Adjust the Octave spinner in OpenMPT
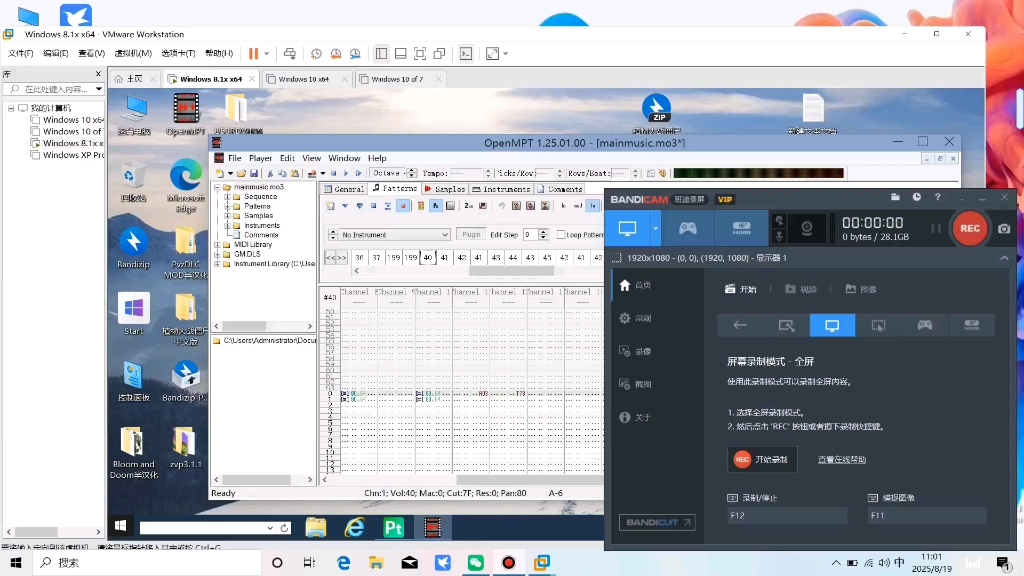Screen dimensions: 1024x576 tap(411, 173)
